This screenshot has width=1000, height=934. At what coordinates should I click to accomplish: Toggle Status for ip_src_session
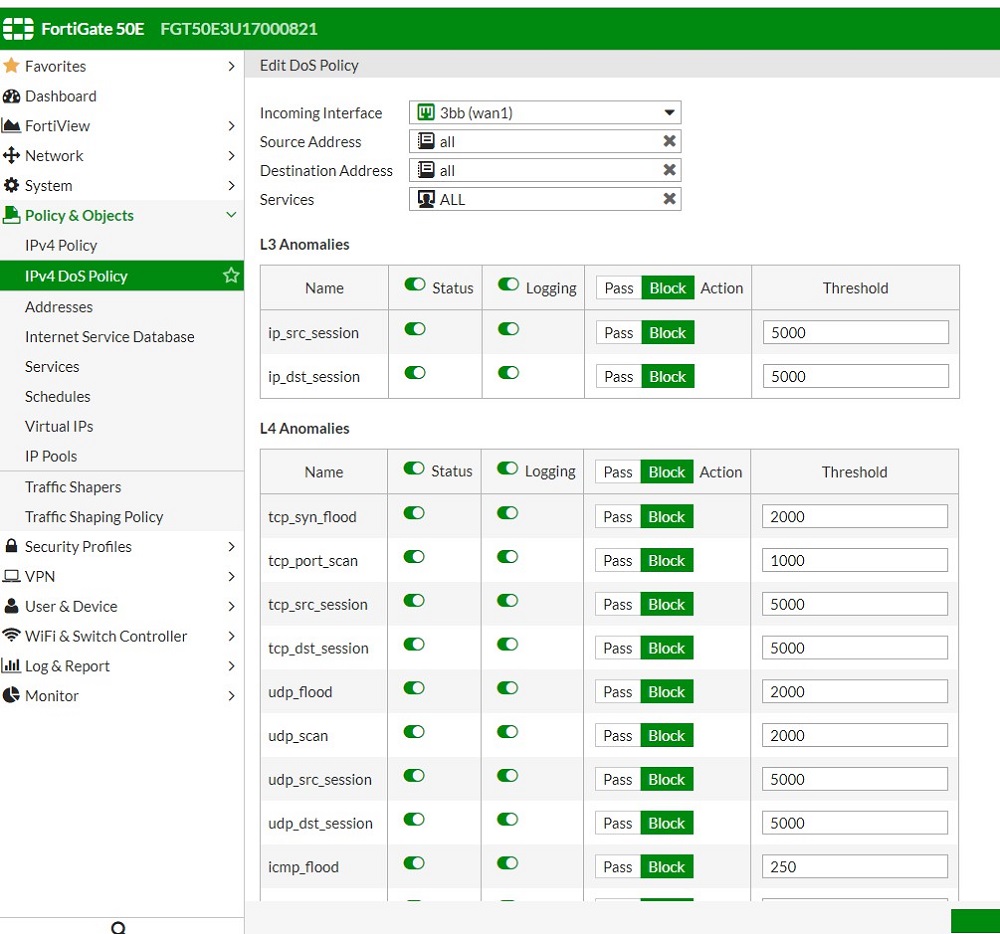coord(415,330)
